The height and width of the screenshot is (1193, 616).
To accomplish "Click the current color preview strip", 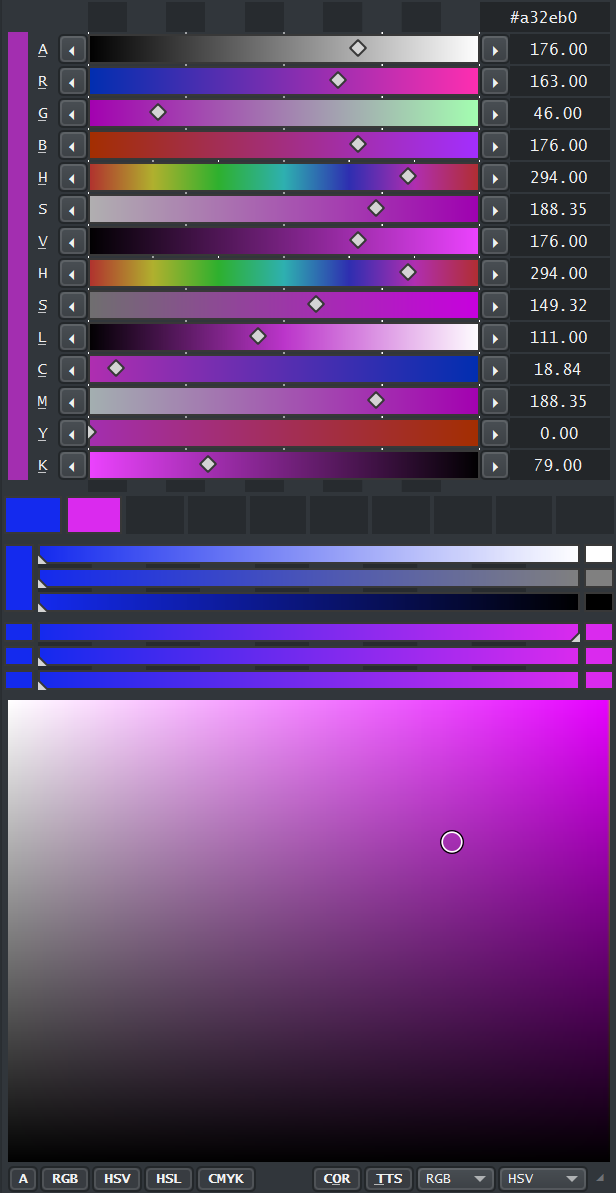I will [x=17, y=256].
